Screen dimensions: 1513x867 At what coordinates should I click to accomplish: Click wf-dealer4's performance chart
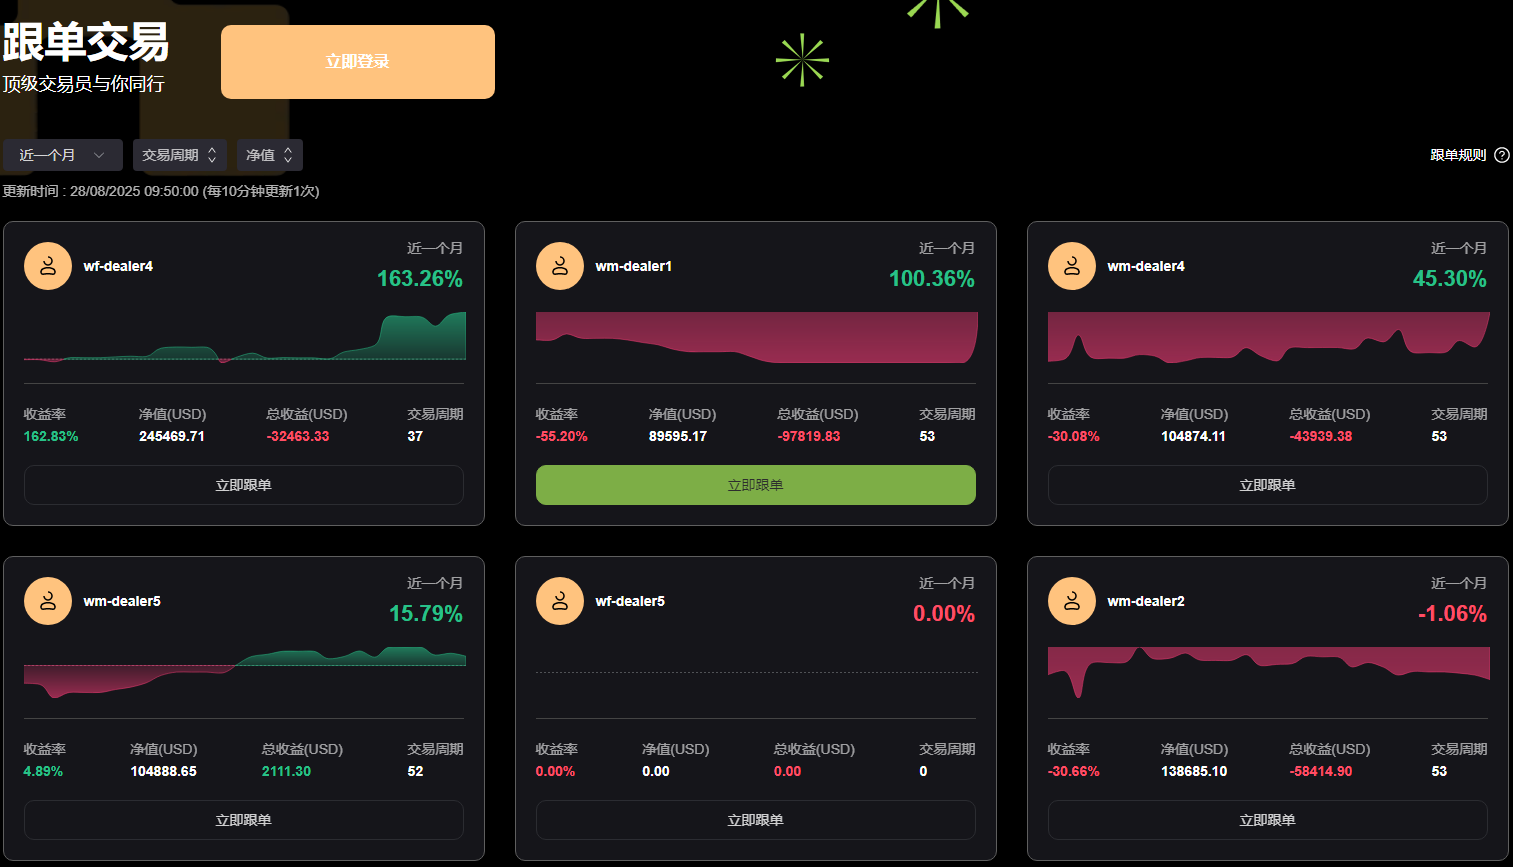(243, 340)
